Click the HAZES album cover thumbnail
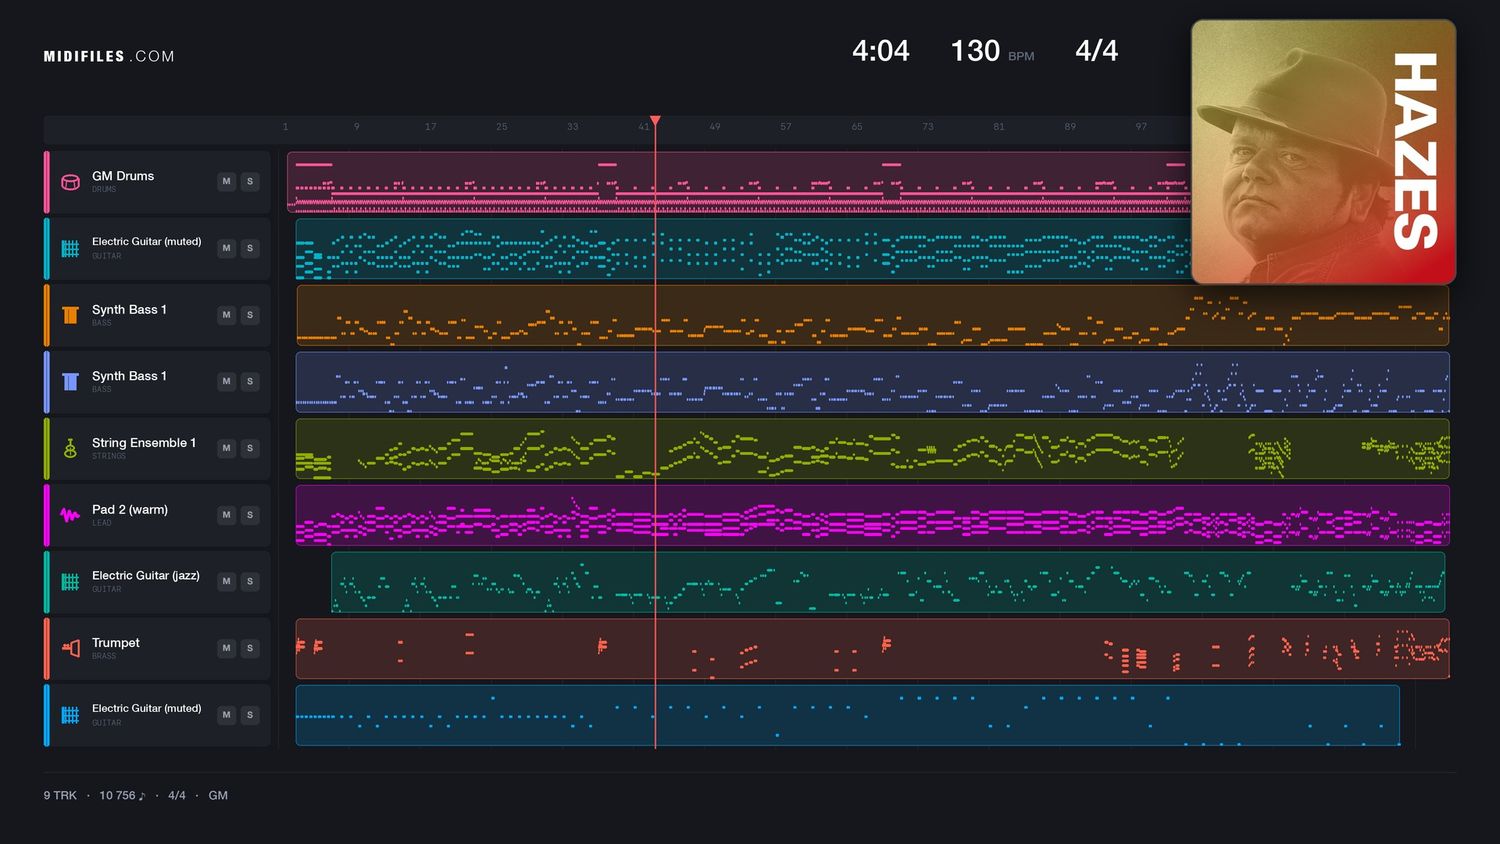 click(1323, 152)
